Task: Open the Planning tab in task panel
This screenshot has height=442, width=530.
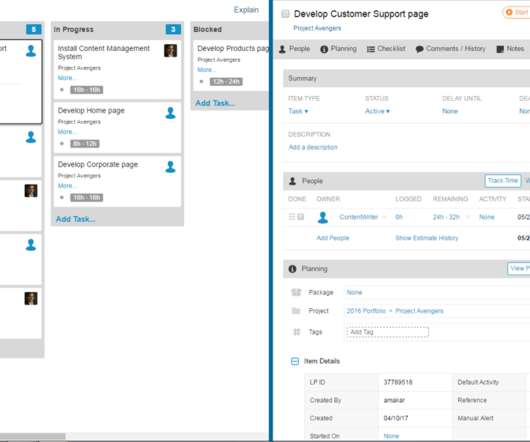Action: coord(339,49)
